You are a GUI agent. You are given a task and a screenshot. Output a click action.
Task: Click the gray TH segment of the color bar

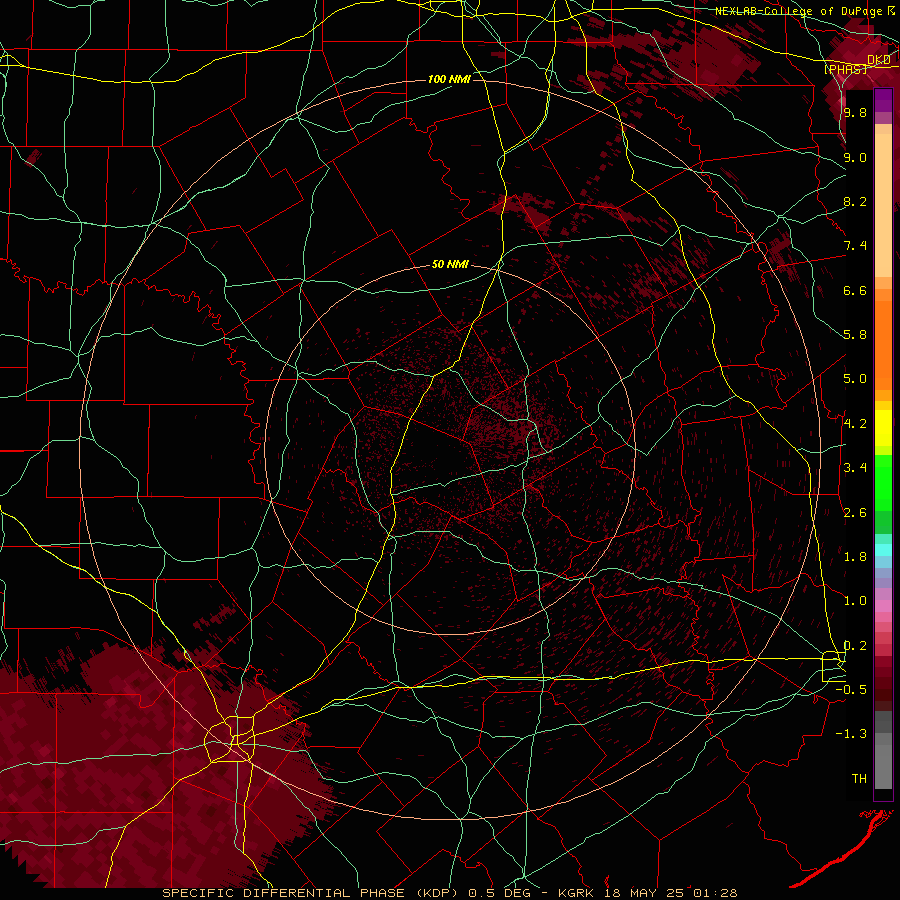pos(883,766)
